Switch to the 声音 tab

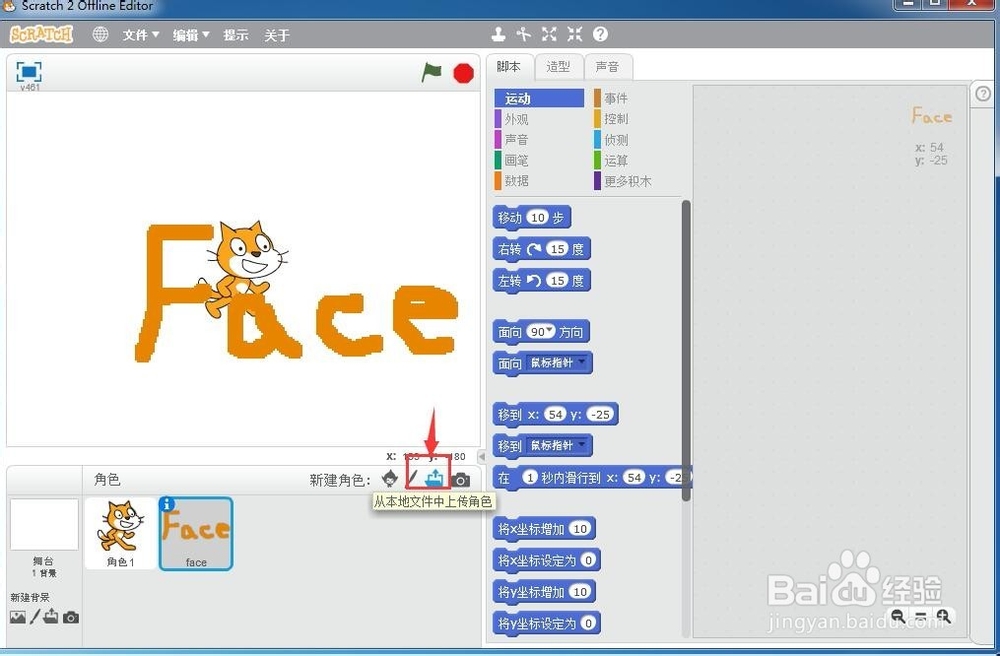tap(607, 66)
